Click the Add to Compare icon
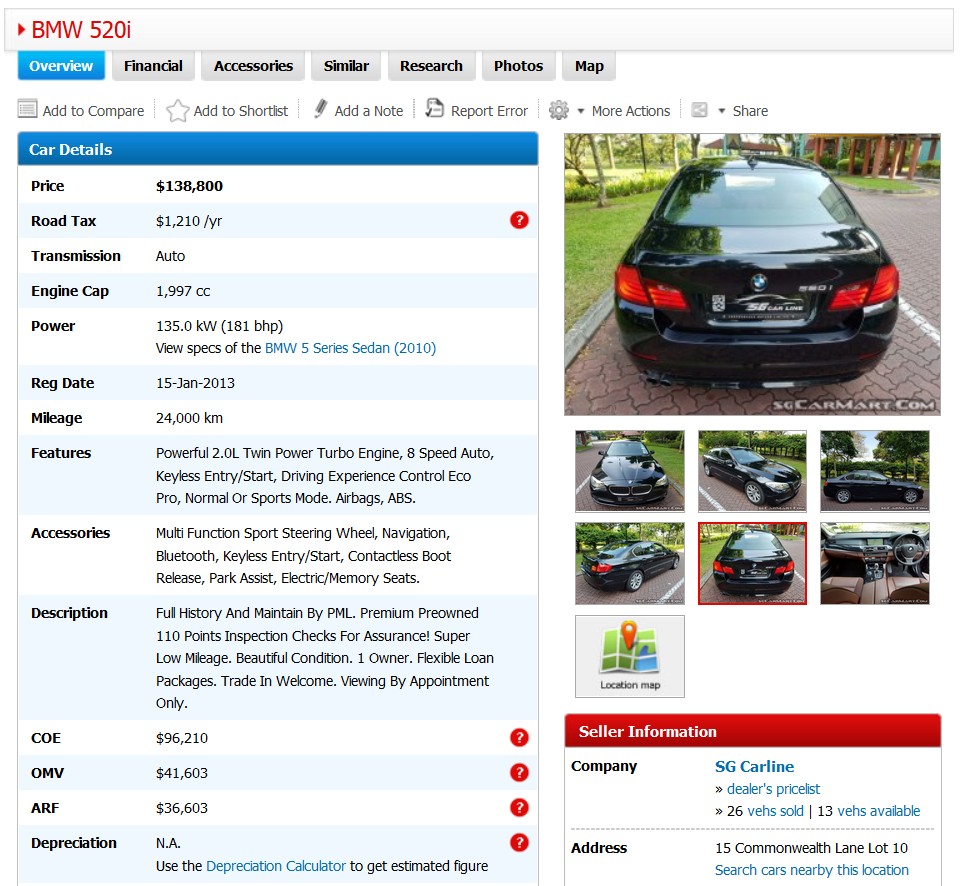 click(x=28, y=110)
